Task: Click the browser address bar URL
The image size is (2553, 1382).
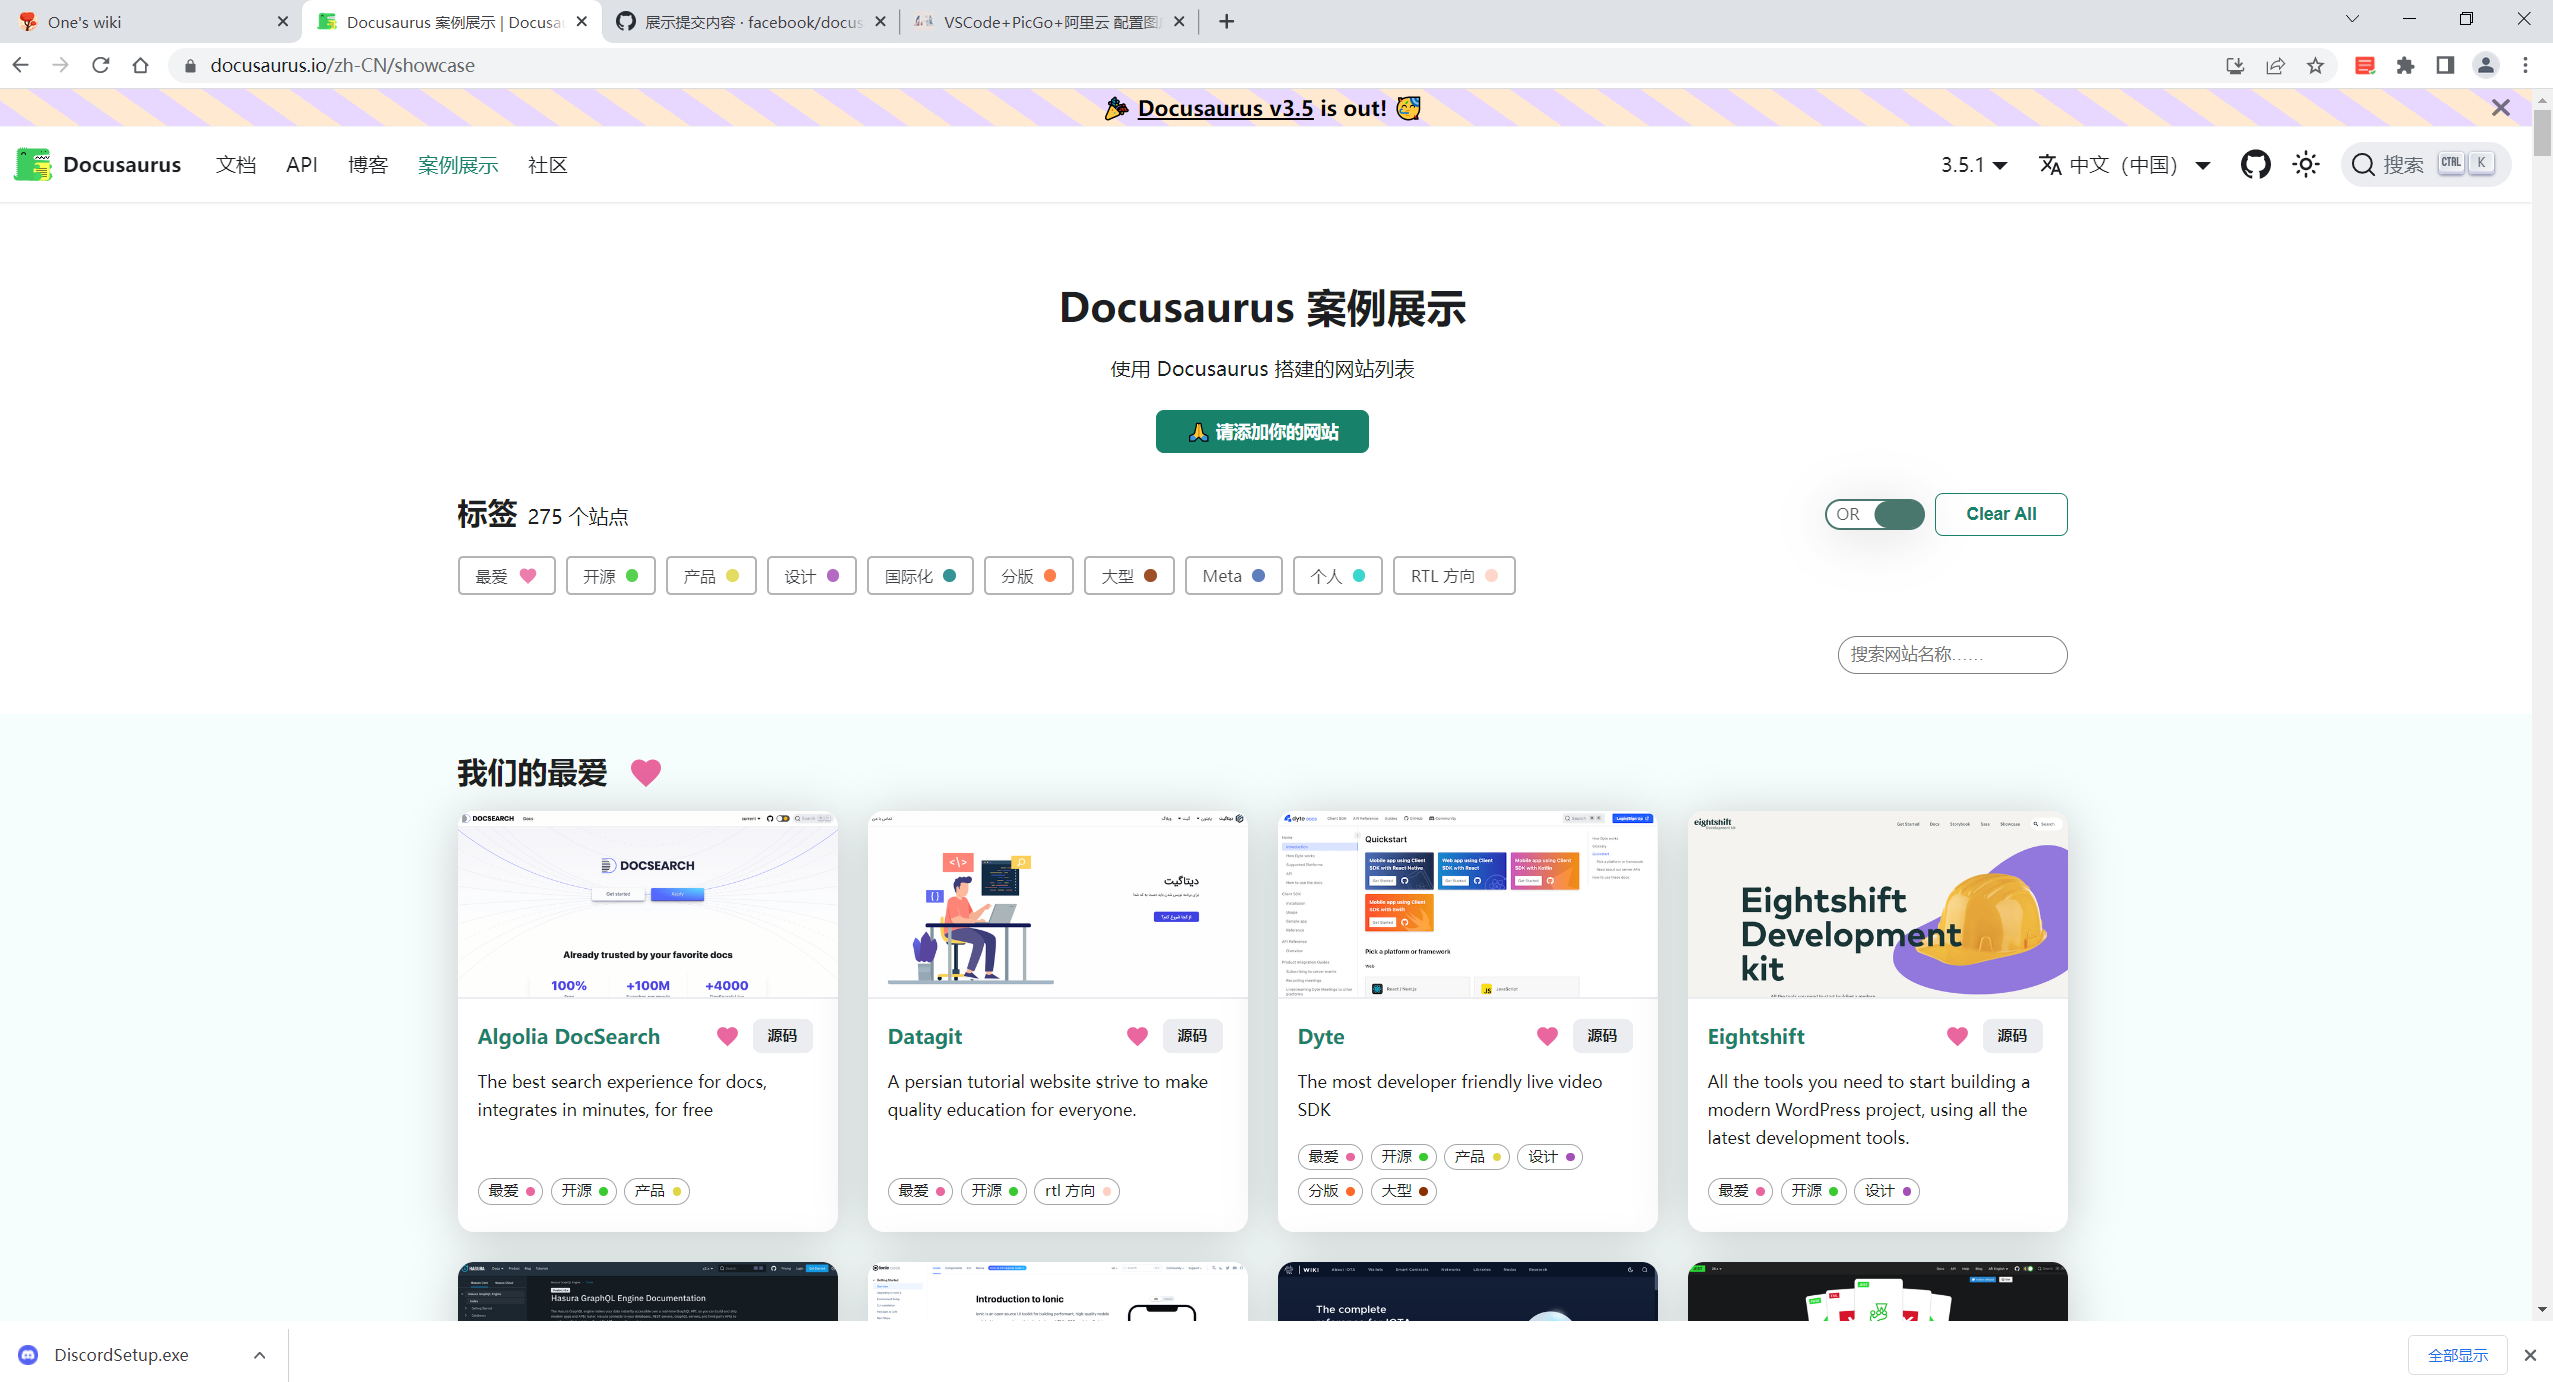Action: 342,66
